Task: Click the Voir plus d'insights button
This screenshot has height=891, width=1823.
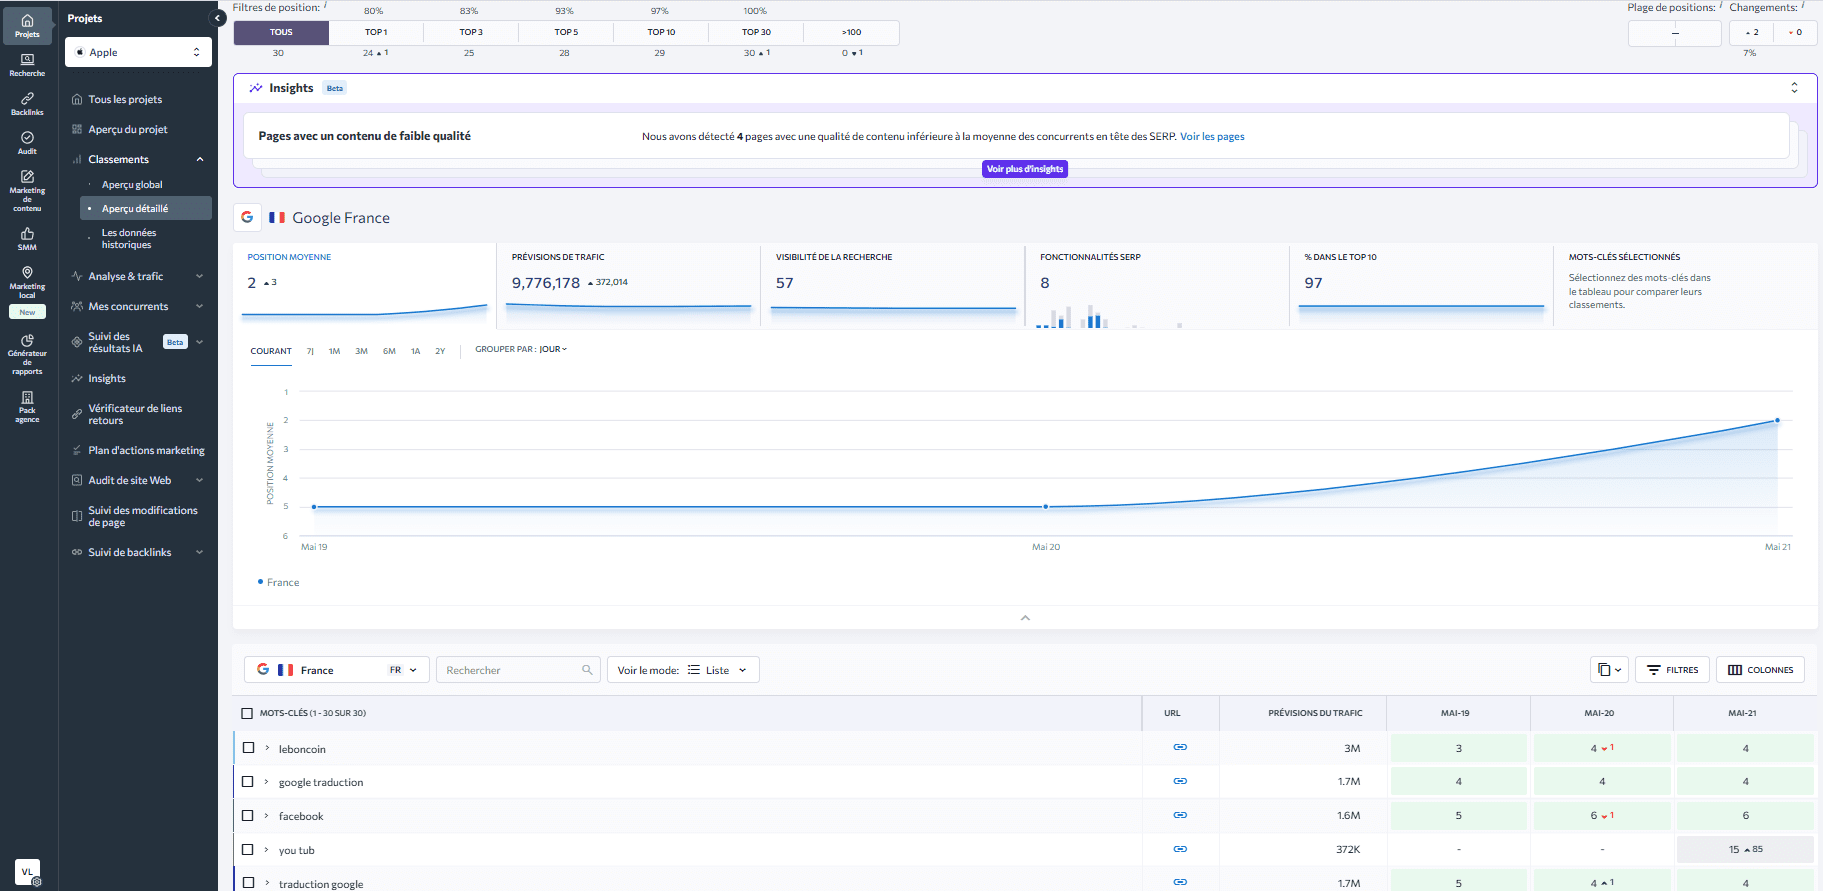Action: coord(1025,169)
